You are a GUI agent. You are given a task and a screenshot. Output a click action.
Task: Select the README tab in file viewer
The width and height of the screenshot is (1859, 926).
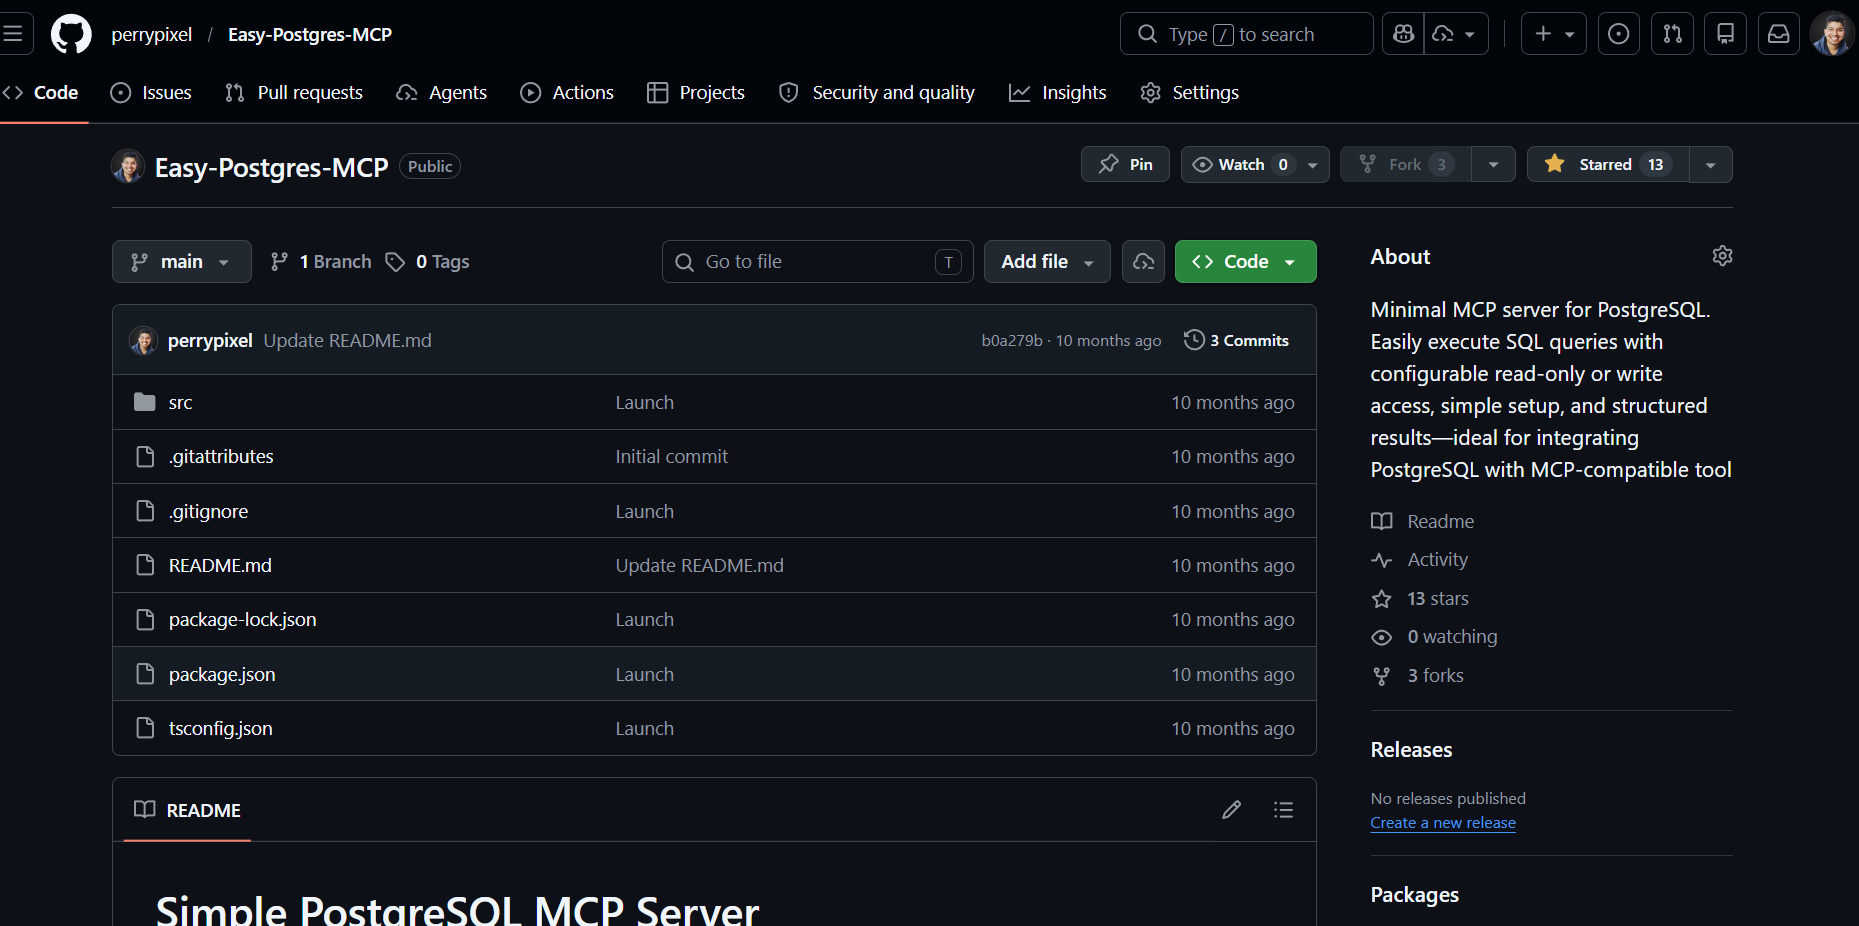pyautogui.click(x=187, y=810)
